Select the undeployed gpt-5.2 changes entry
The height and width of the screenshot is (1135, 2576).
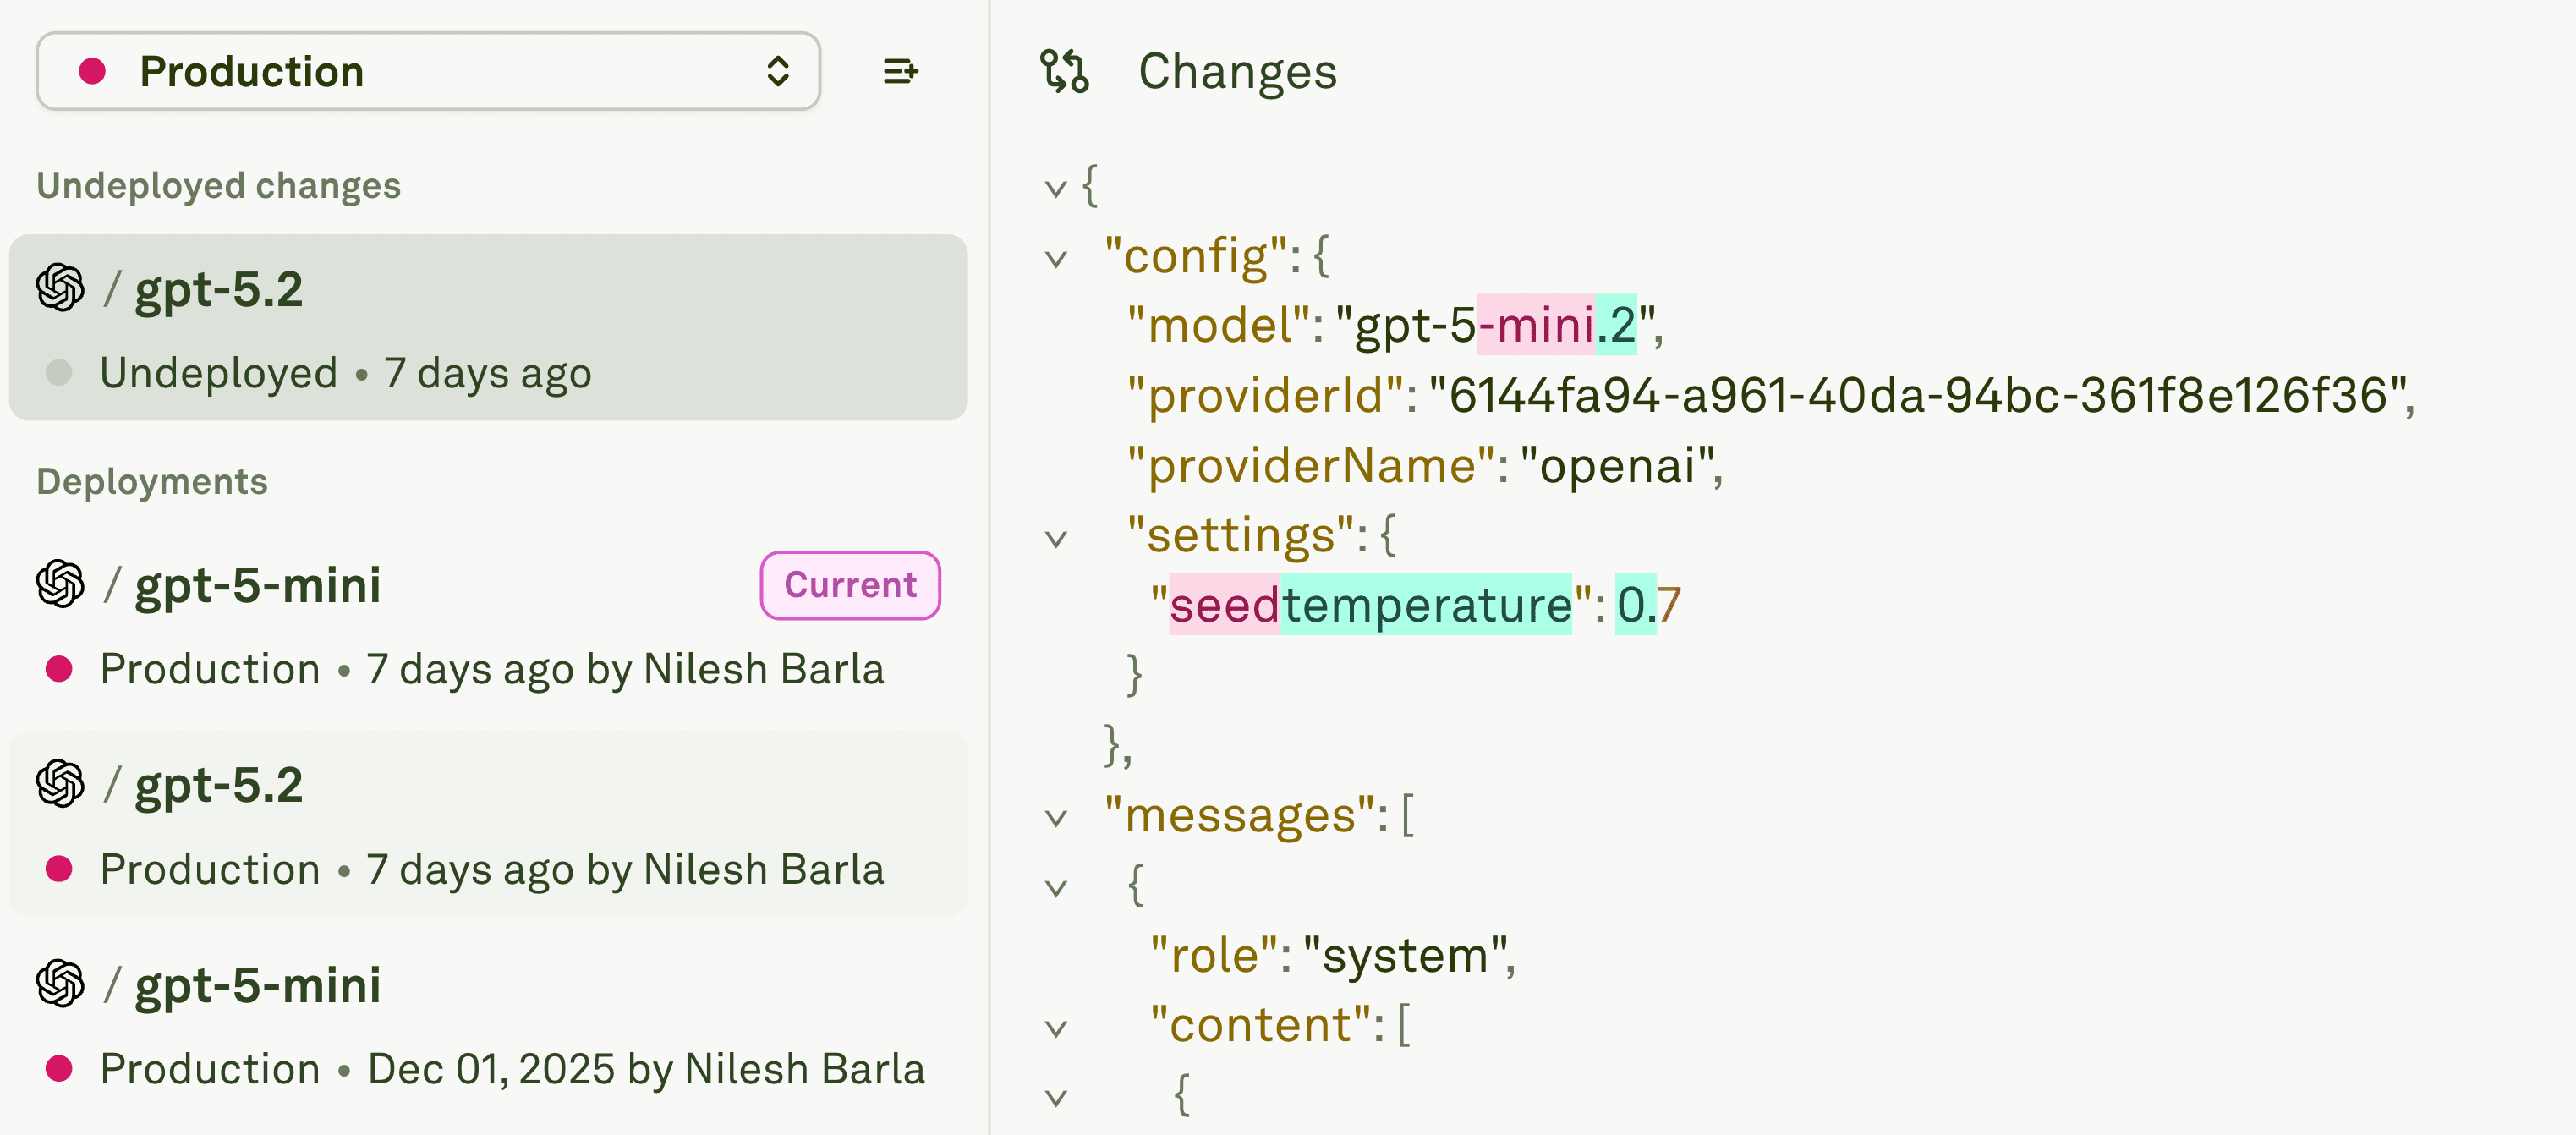point(488,328)
